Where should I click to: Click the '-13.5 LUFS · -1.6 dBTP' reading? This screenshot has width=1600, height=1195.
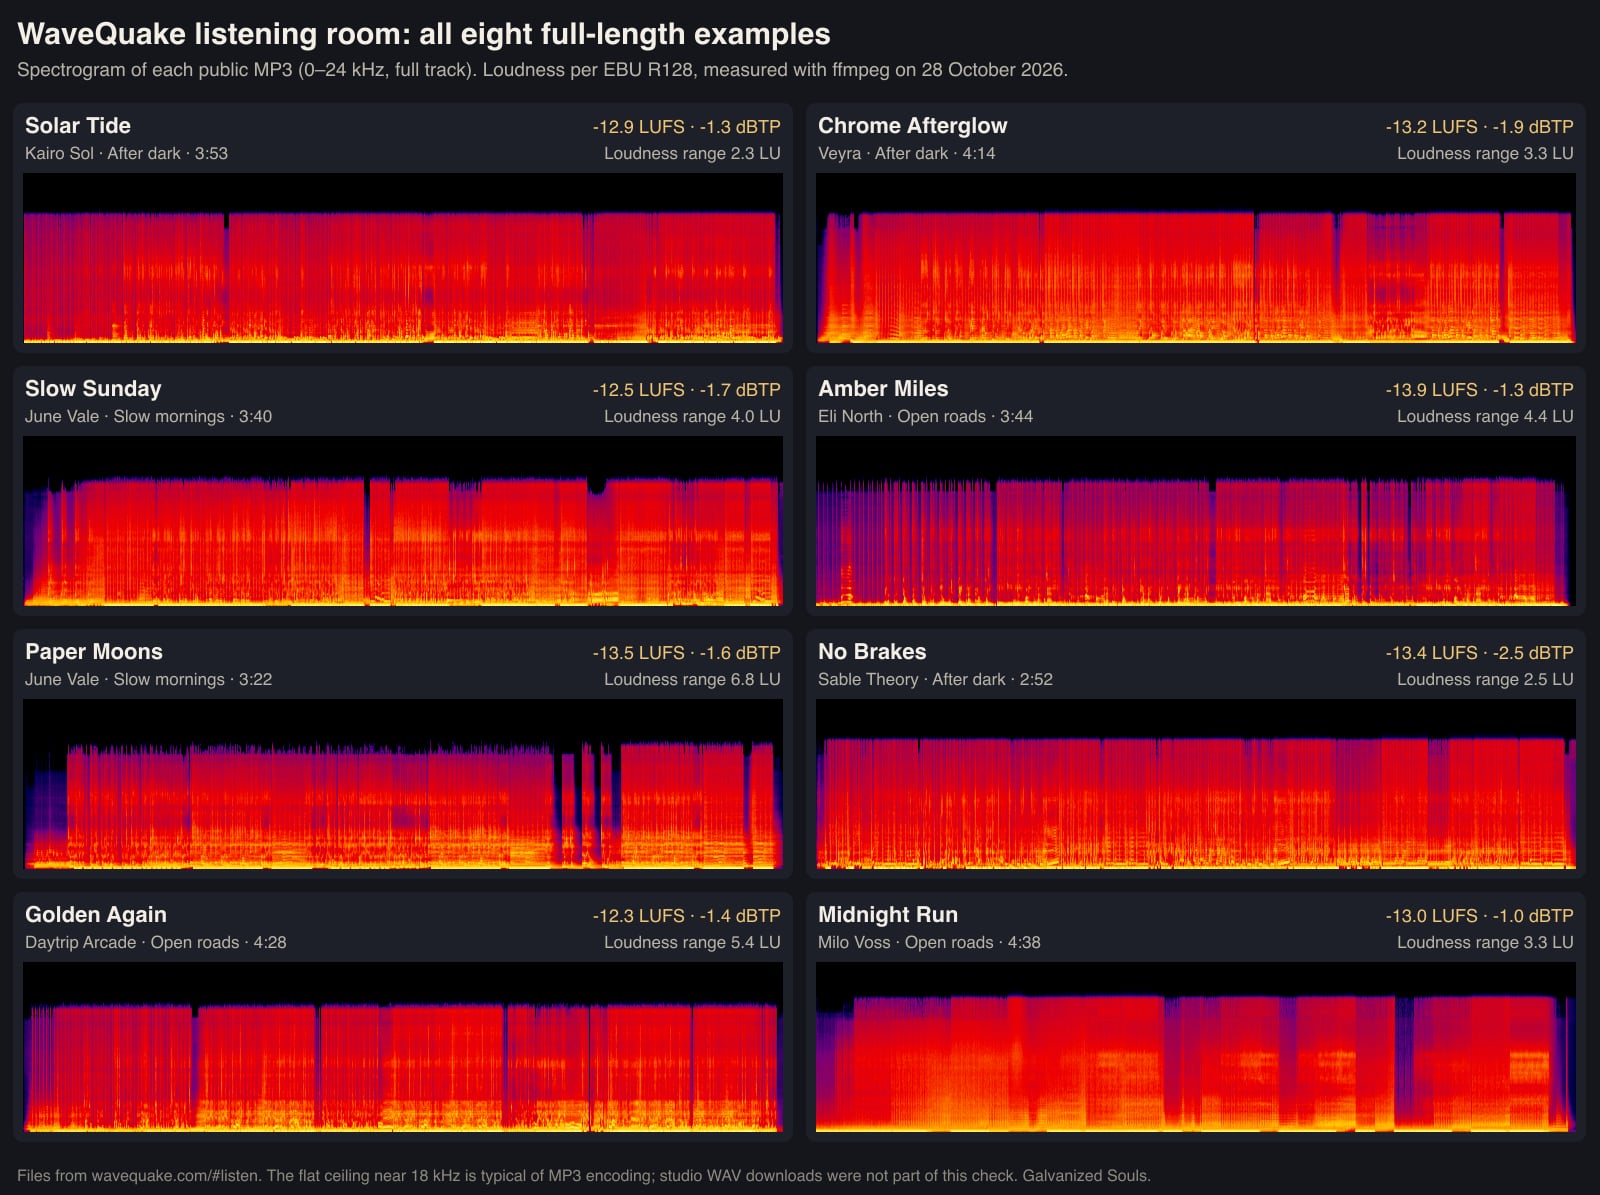tap(686, 653)
